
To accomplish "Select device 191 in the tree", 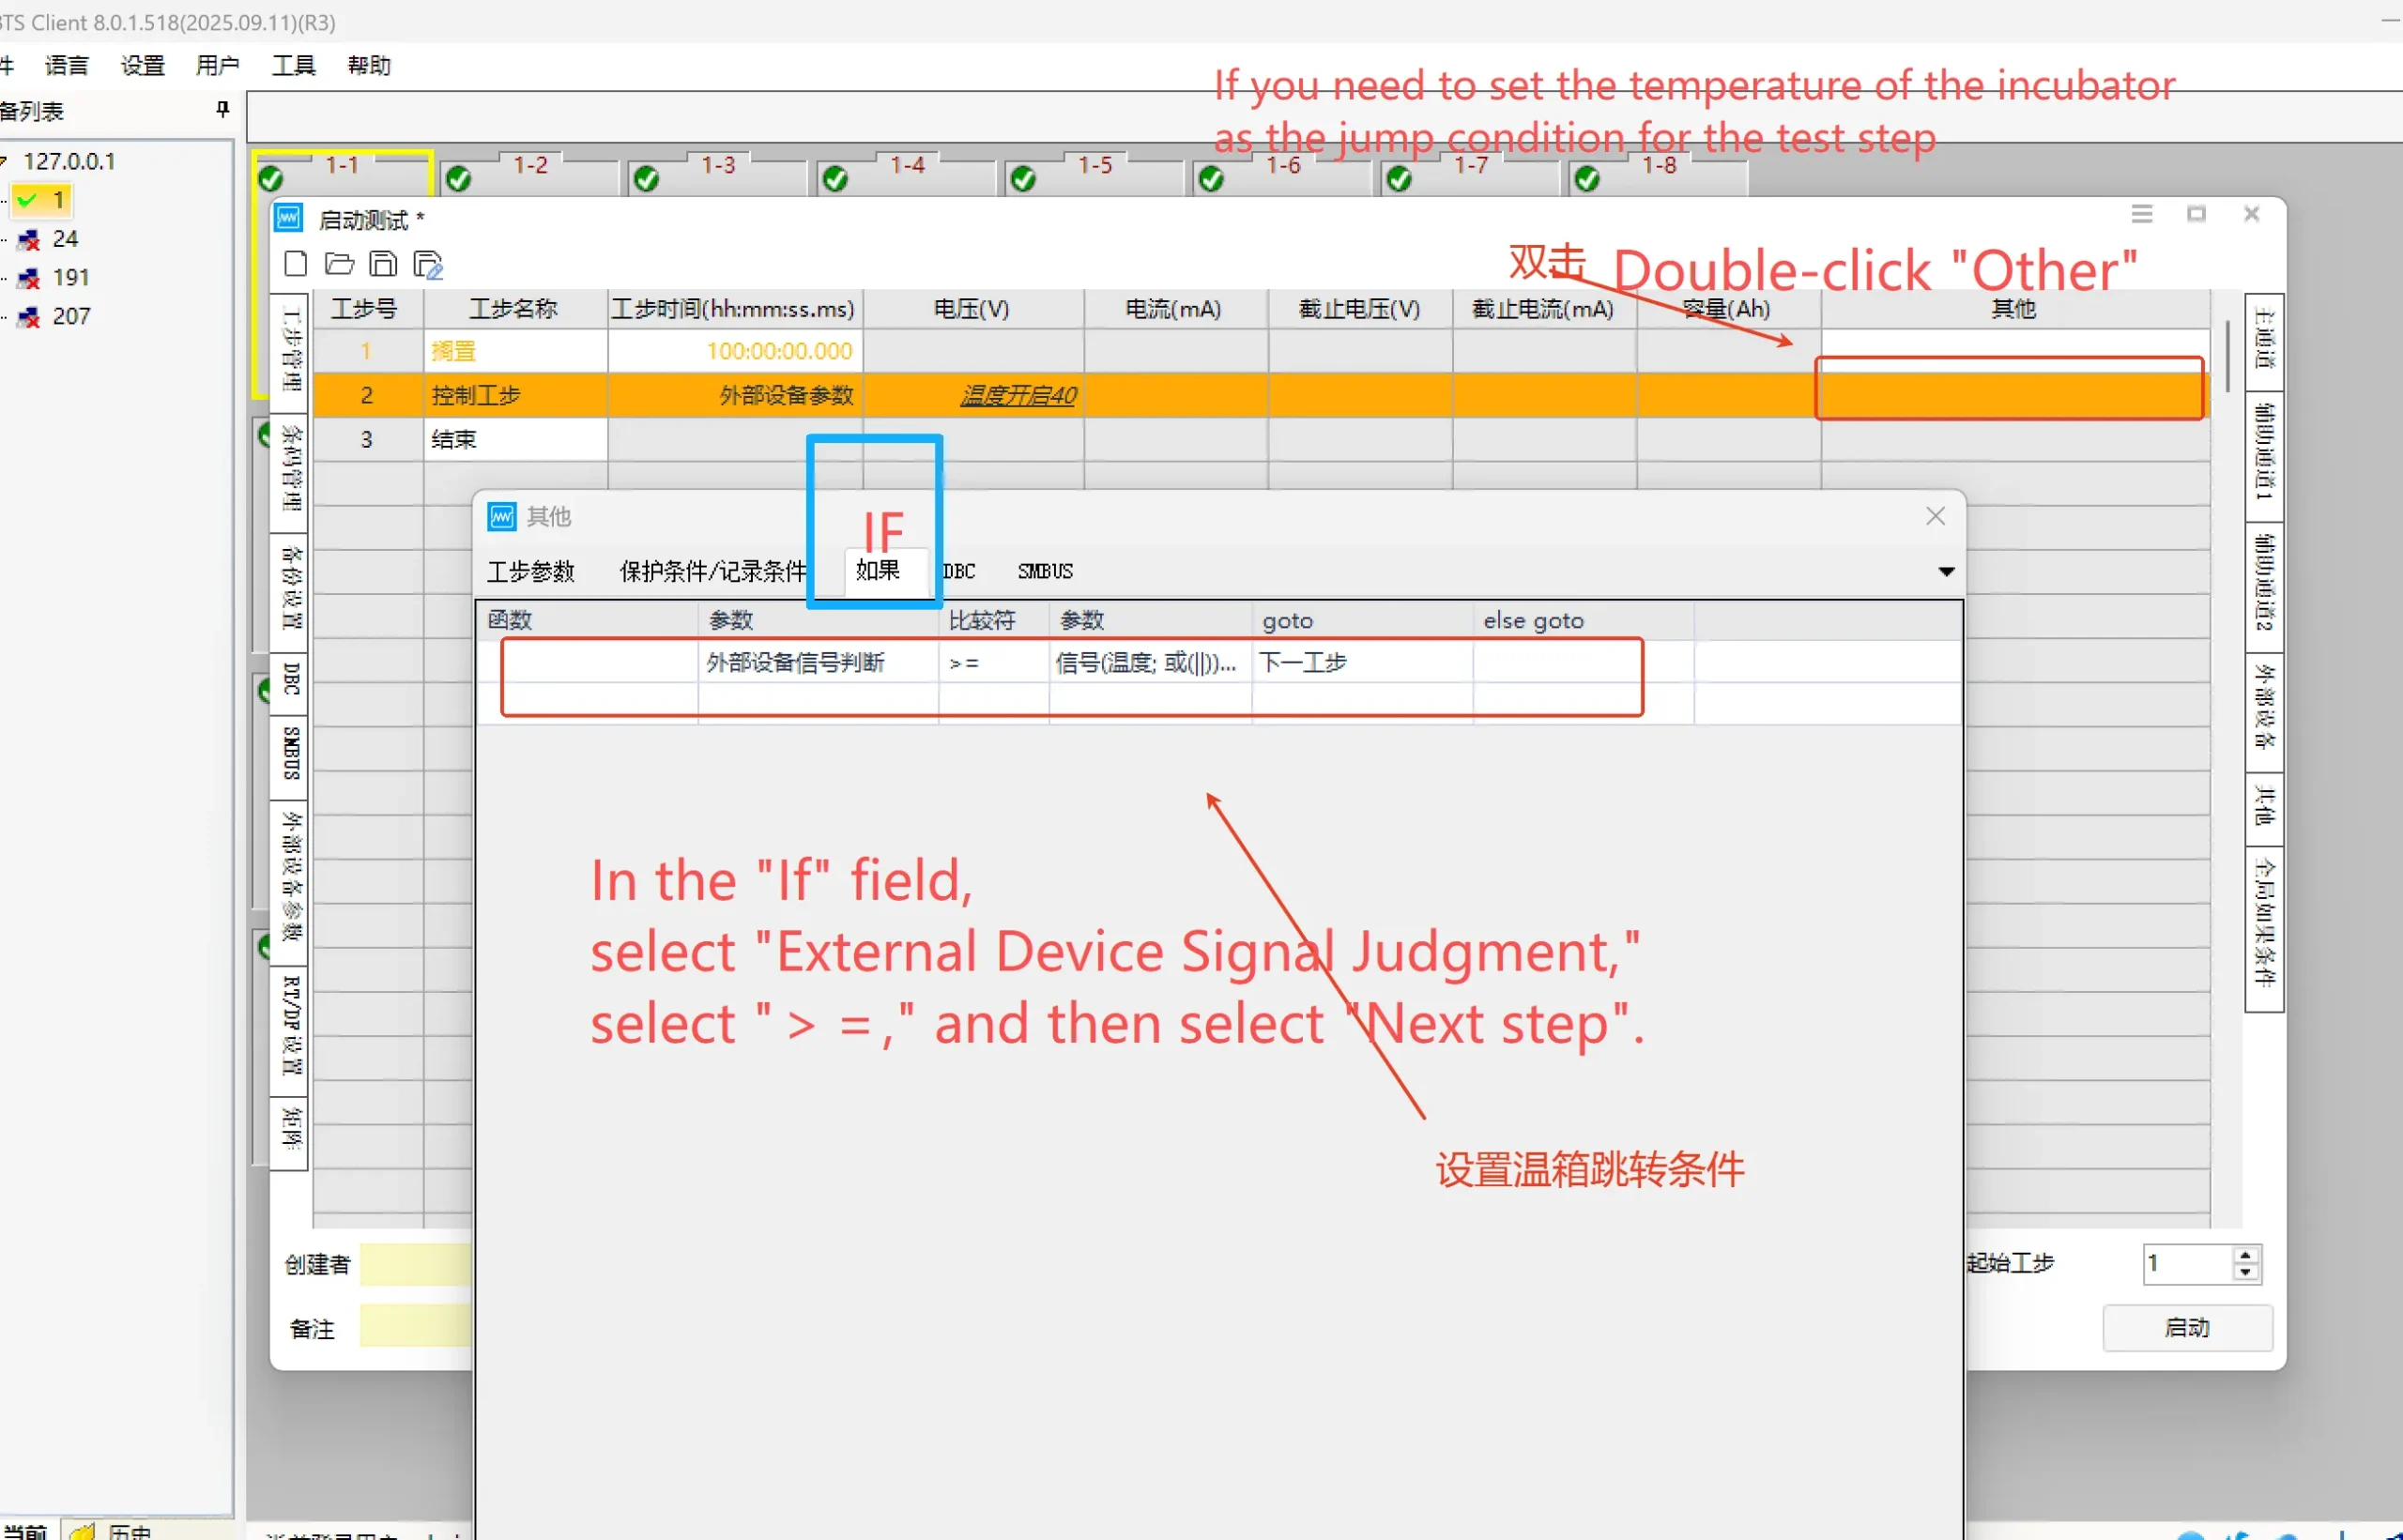I will 71,279.
